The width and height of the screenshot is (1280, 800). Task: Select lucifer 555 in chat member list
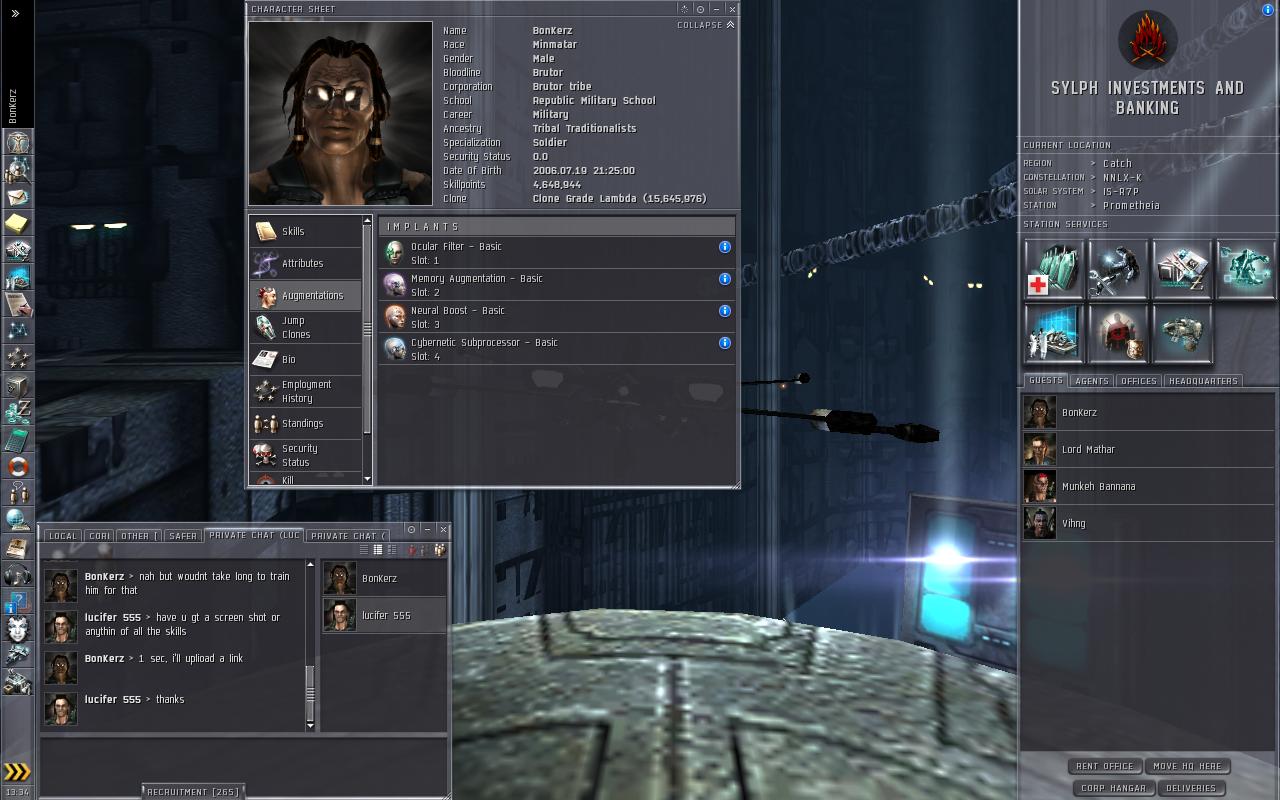coord(384,616)
